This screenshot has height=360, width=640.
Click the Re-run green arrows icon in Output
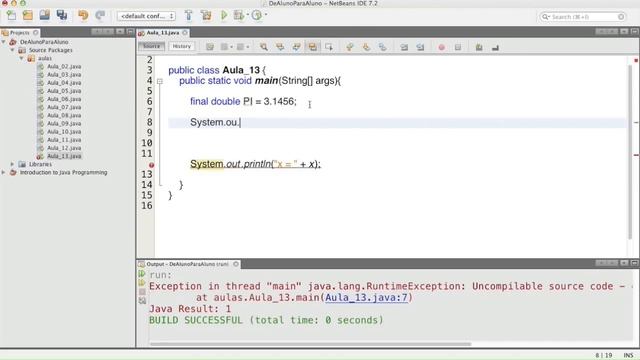142,273
